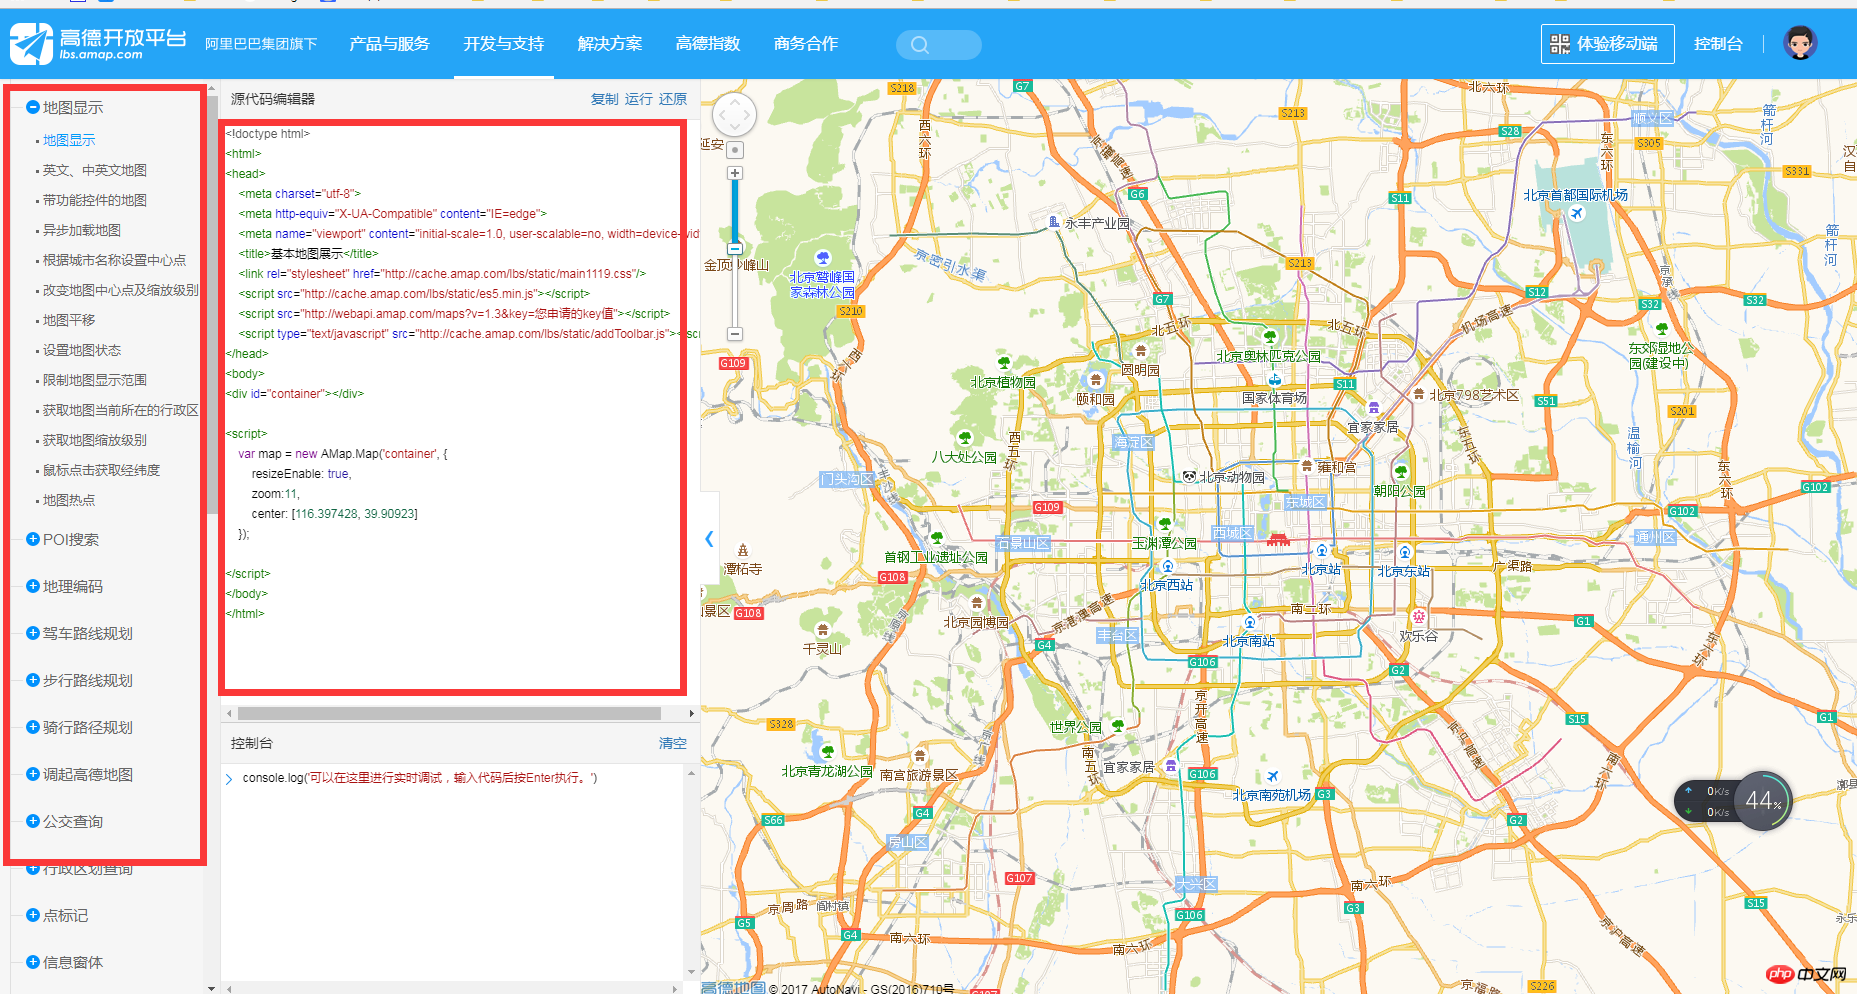Open the 解决方案 menu
The height and width of the screenshot is (994, 1857).
[x=610, y=44]
